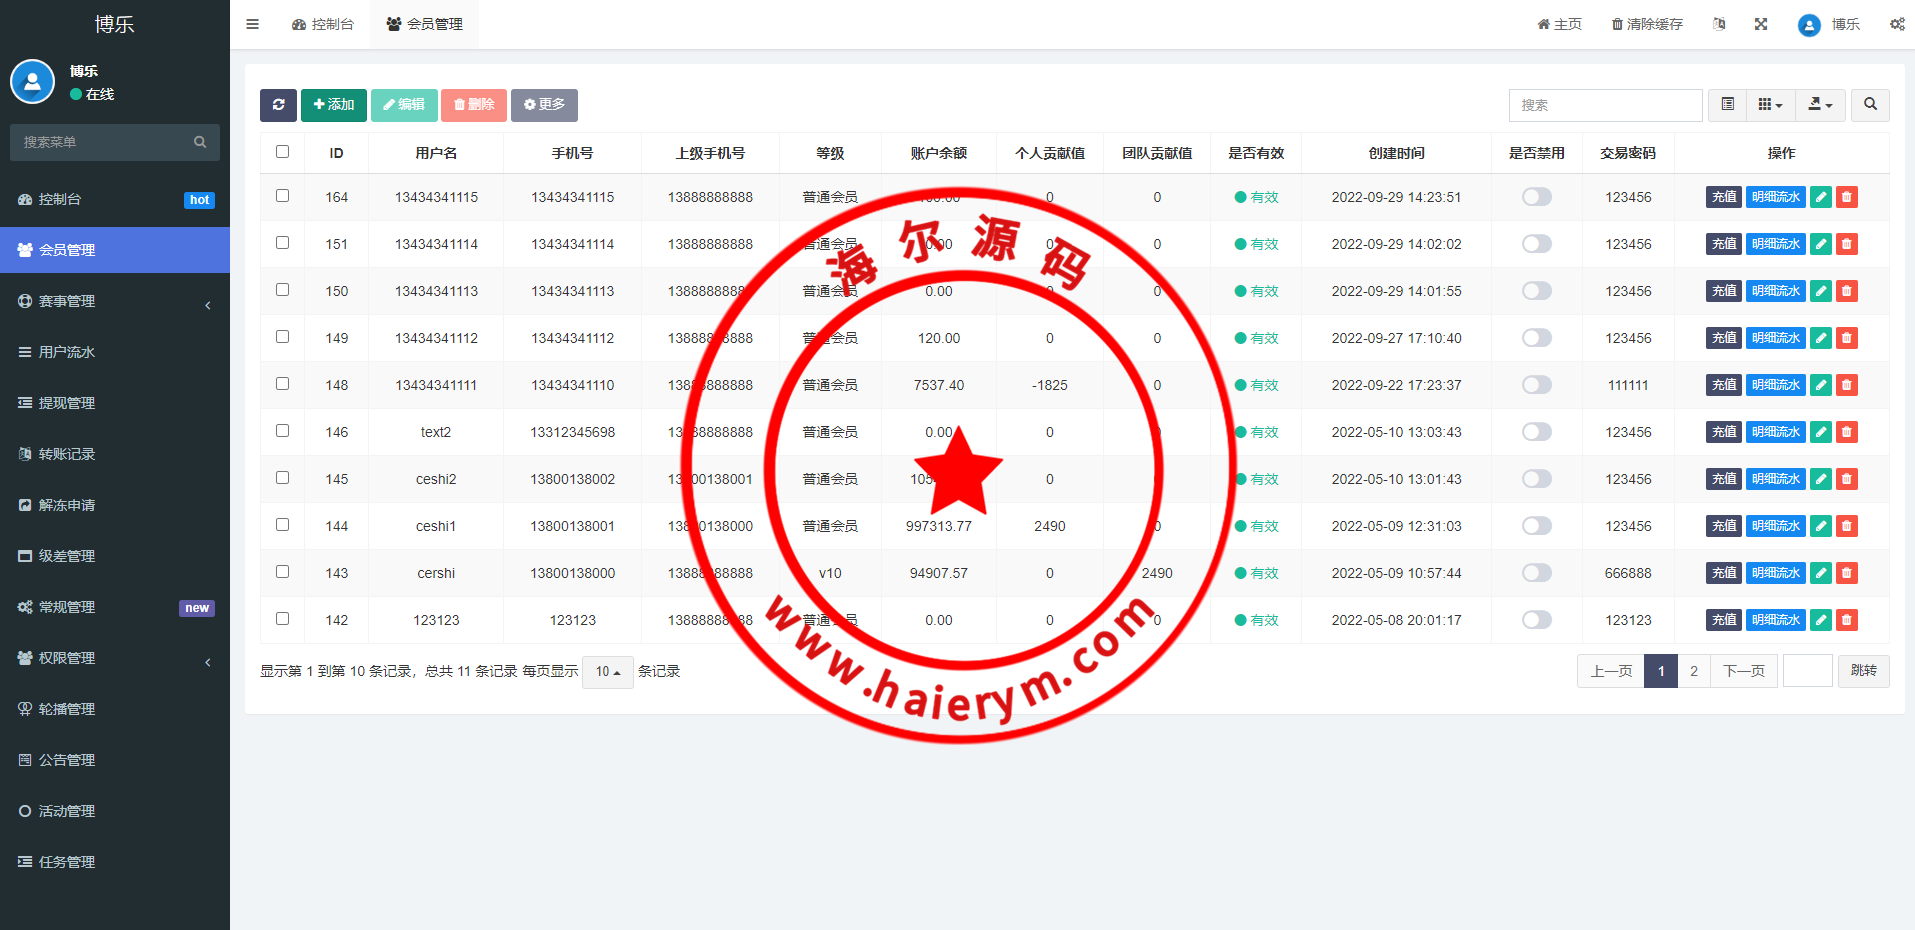The image size is (1915, 930).
Task: Toggle the disable switch for ID 164
Action: click(x=1537, y=197)
